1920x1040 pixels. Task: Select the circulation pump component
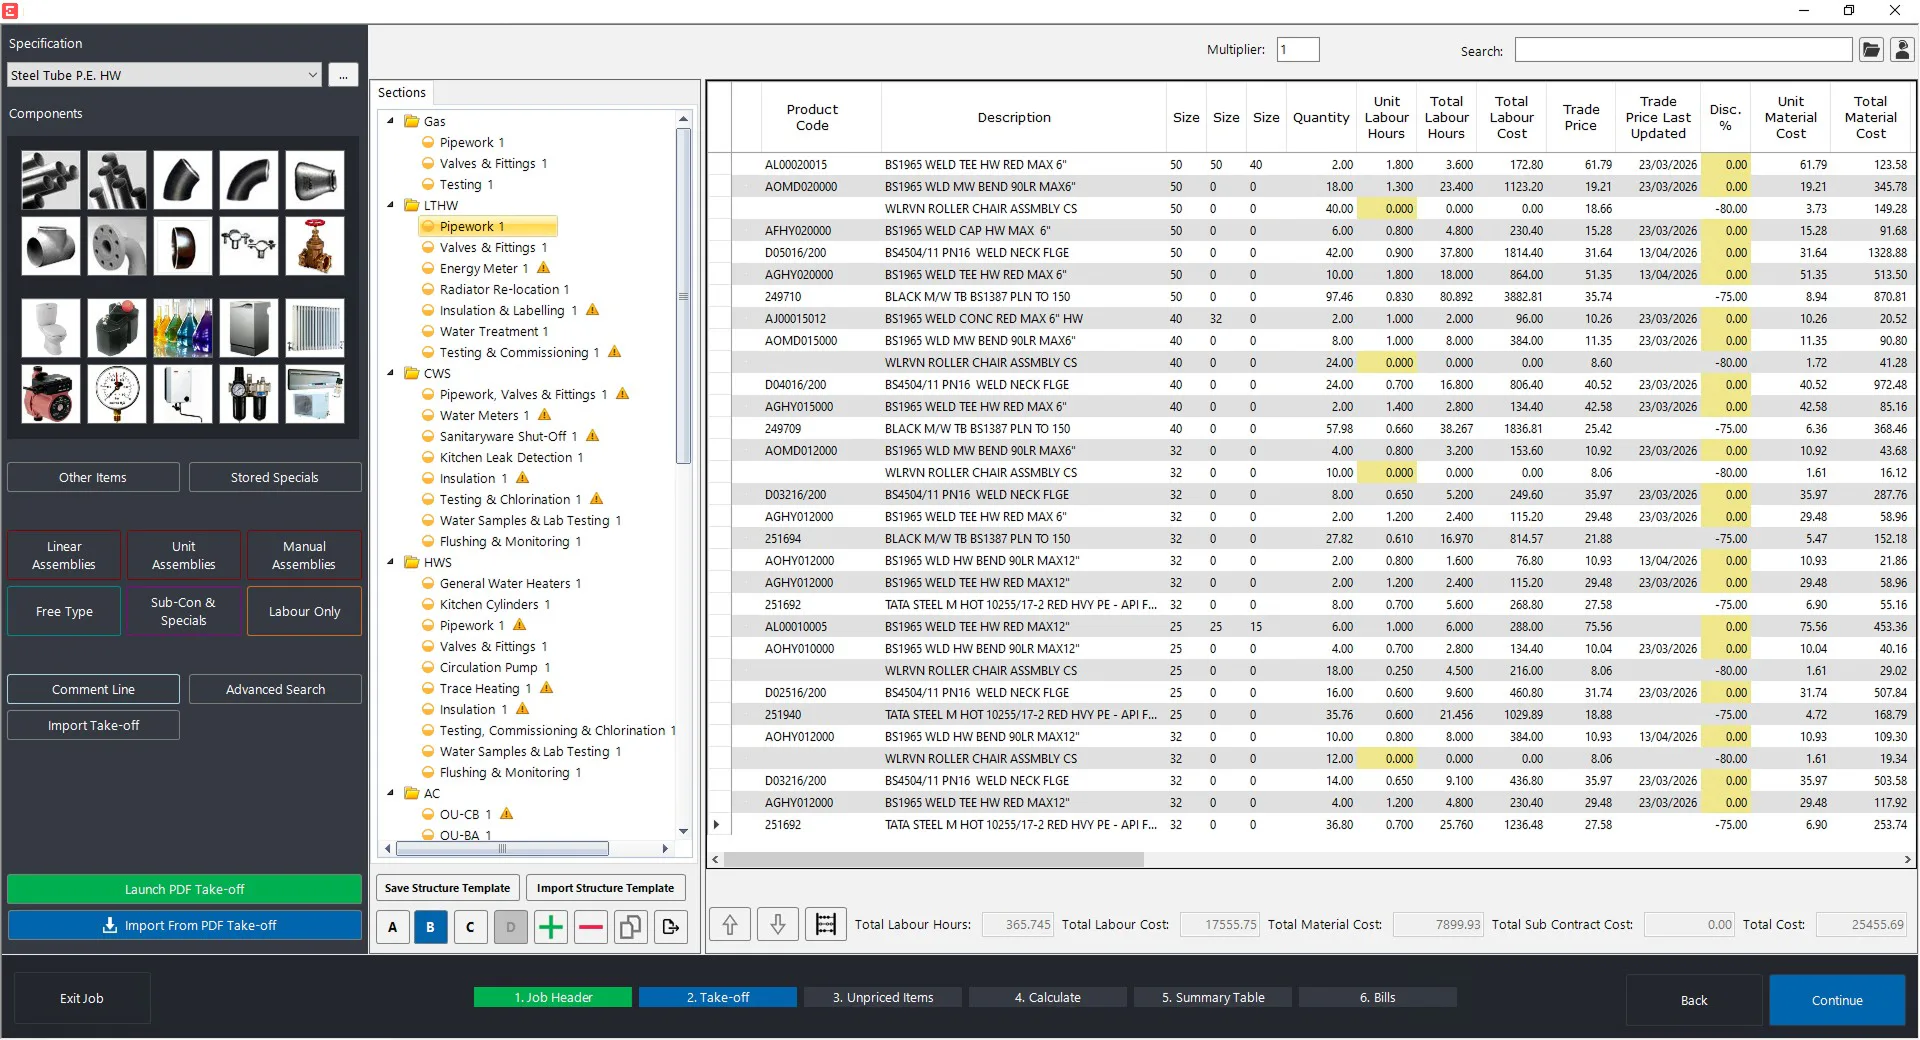tap(50, 394)
